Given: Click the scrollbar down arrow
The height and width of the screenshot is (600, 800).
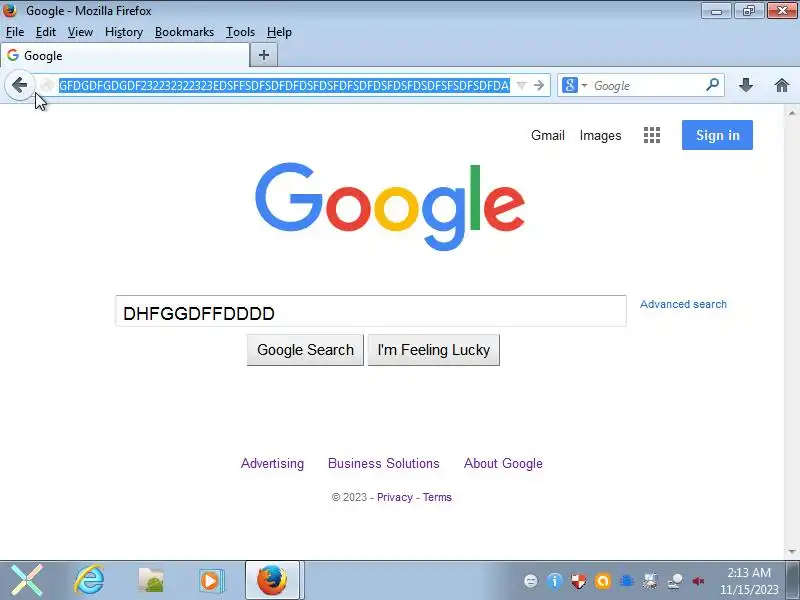Looking at the screenshot, I should (792, 552).
